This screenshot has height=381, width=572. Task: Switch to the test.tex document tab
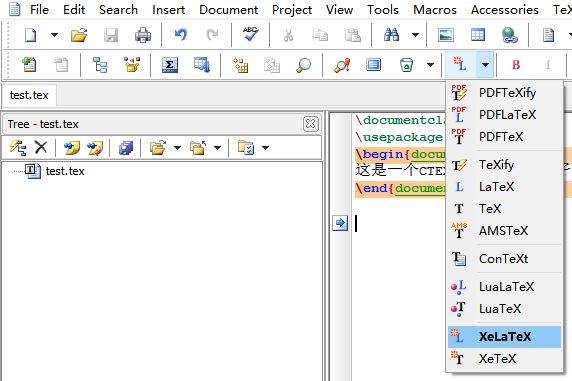point(29,95)
